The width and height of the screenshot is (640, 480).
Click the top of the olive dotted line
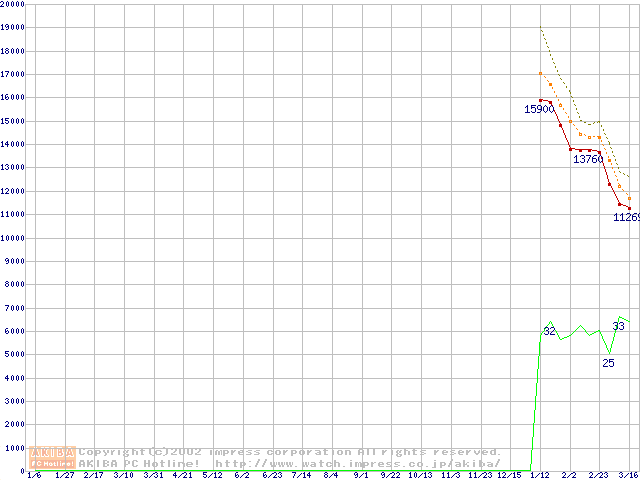tap(541, 27)
